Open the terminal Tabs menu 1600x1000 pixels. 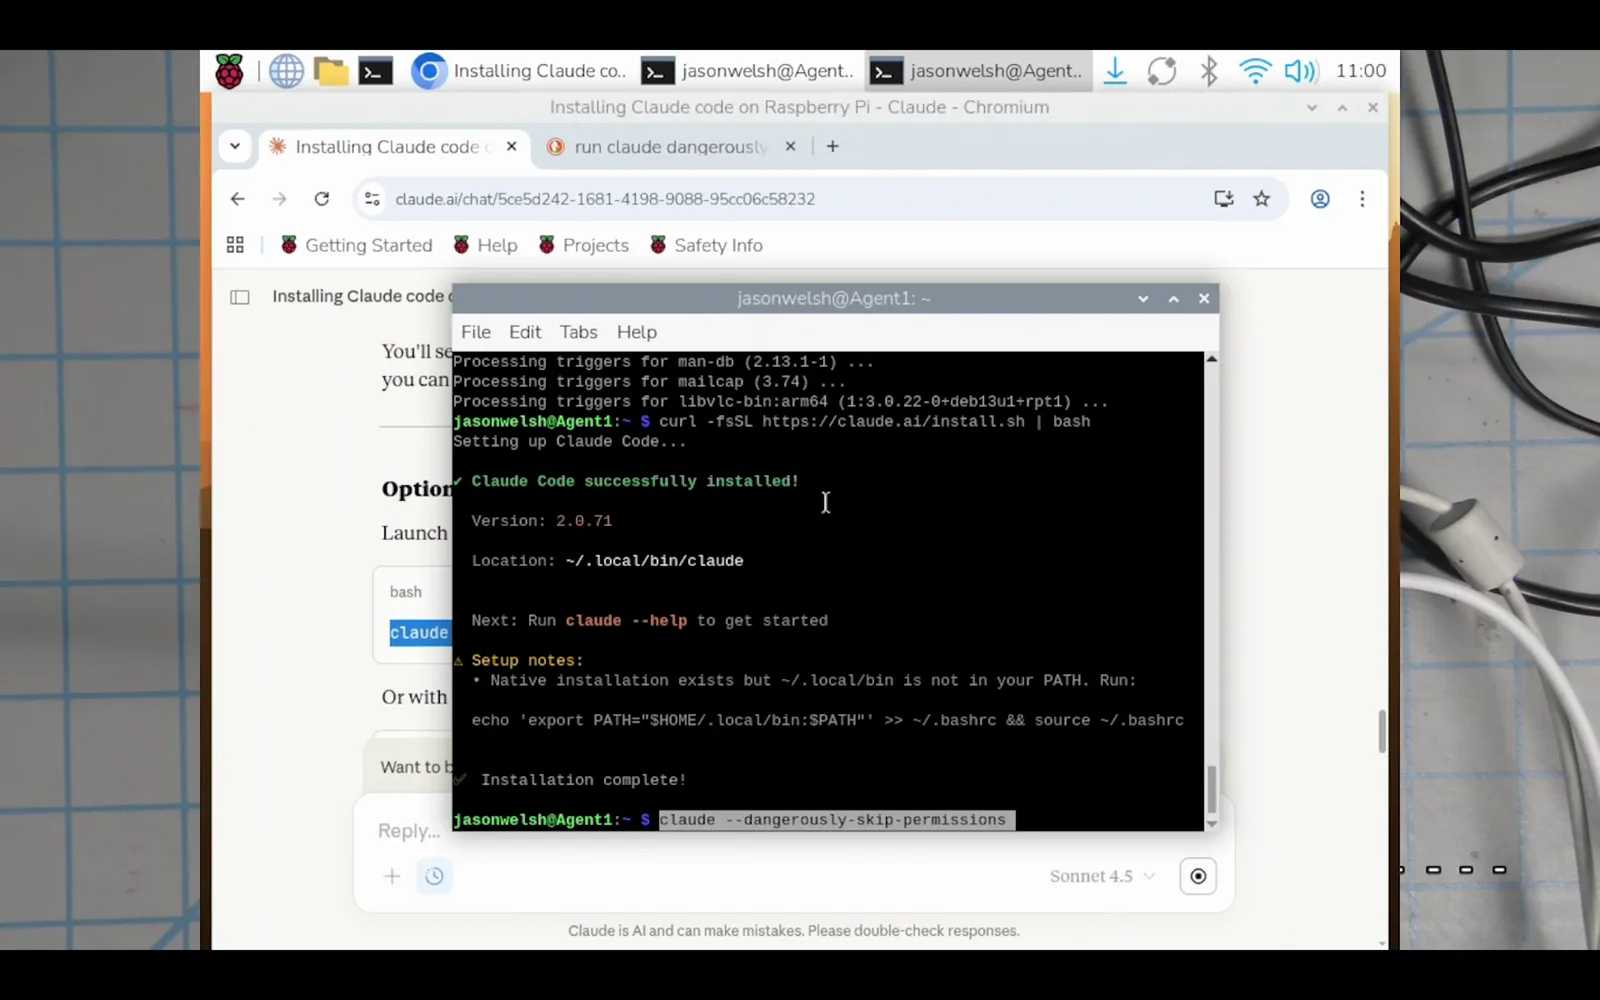coord(578,332)
